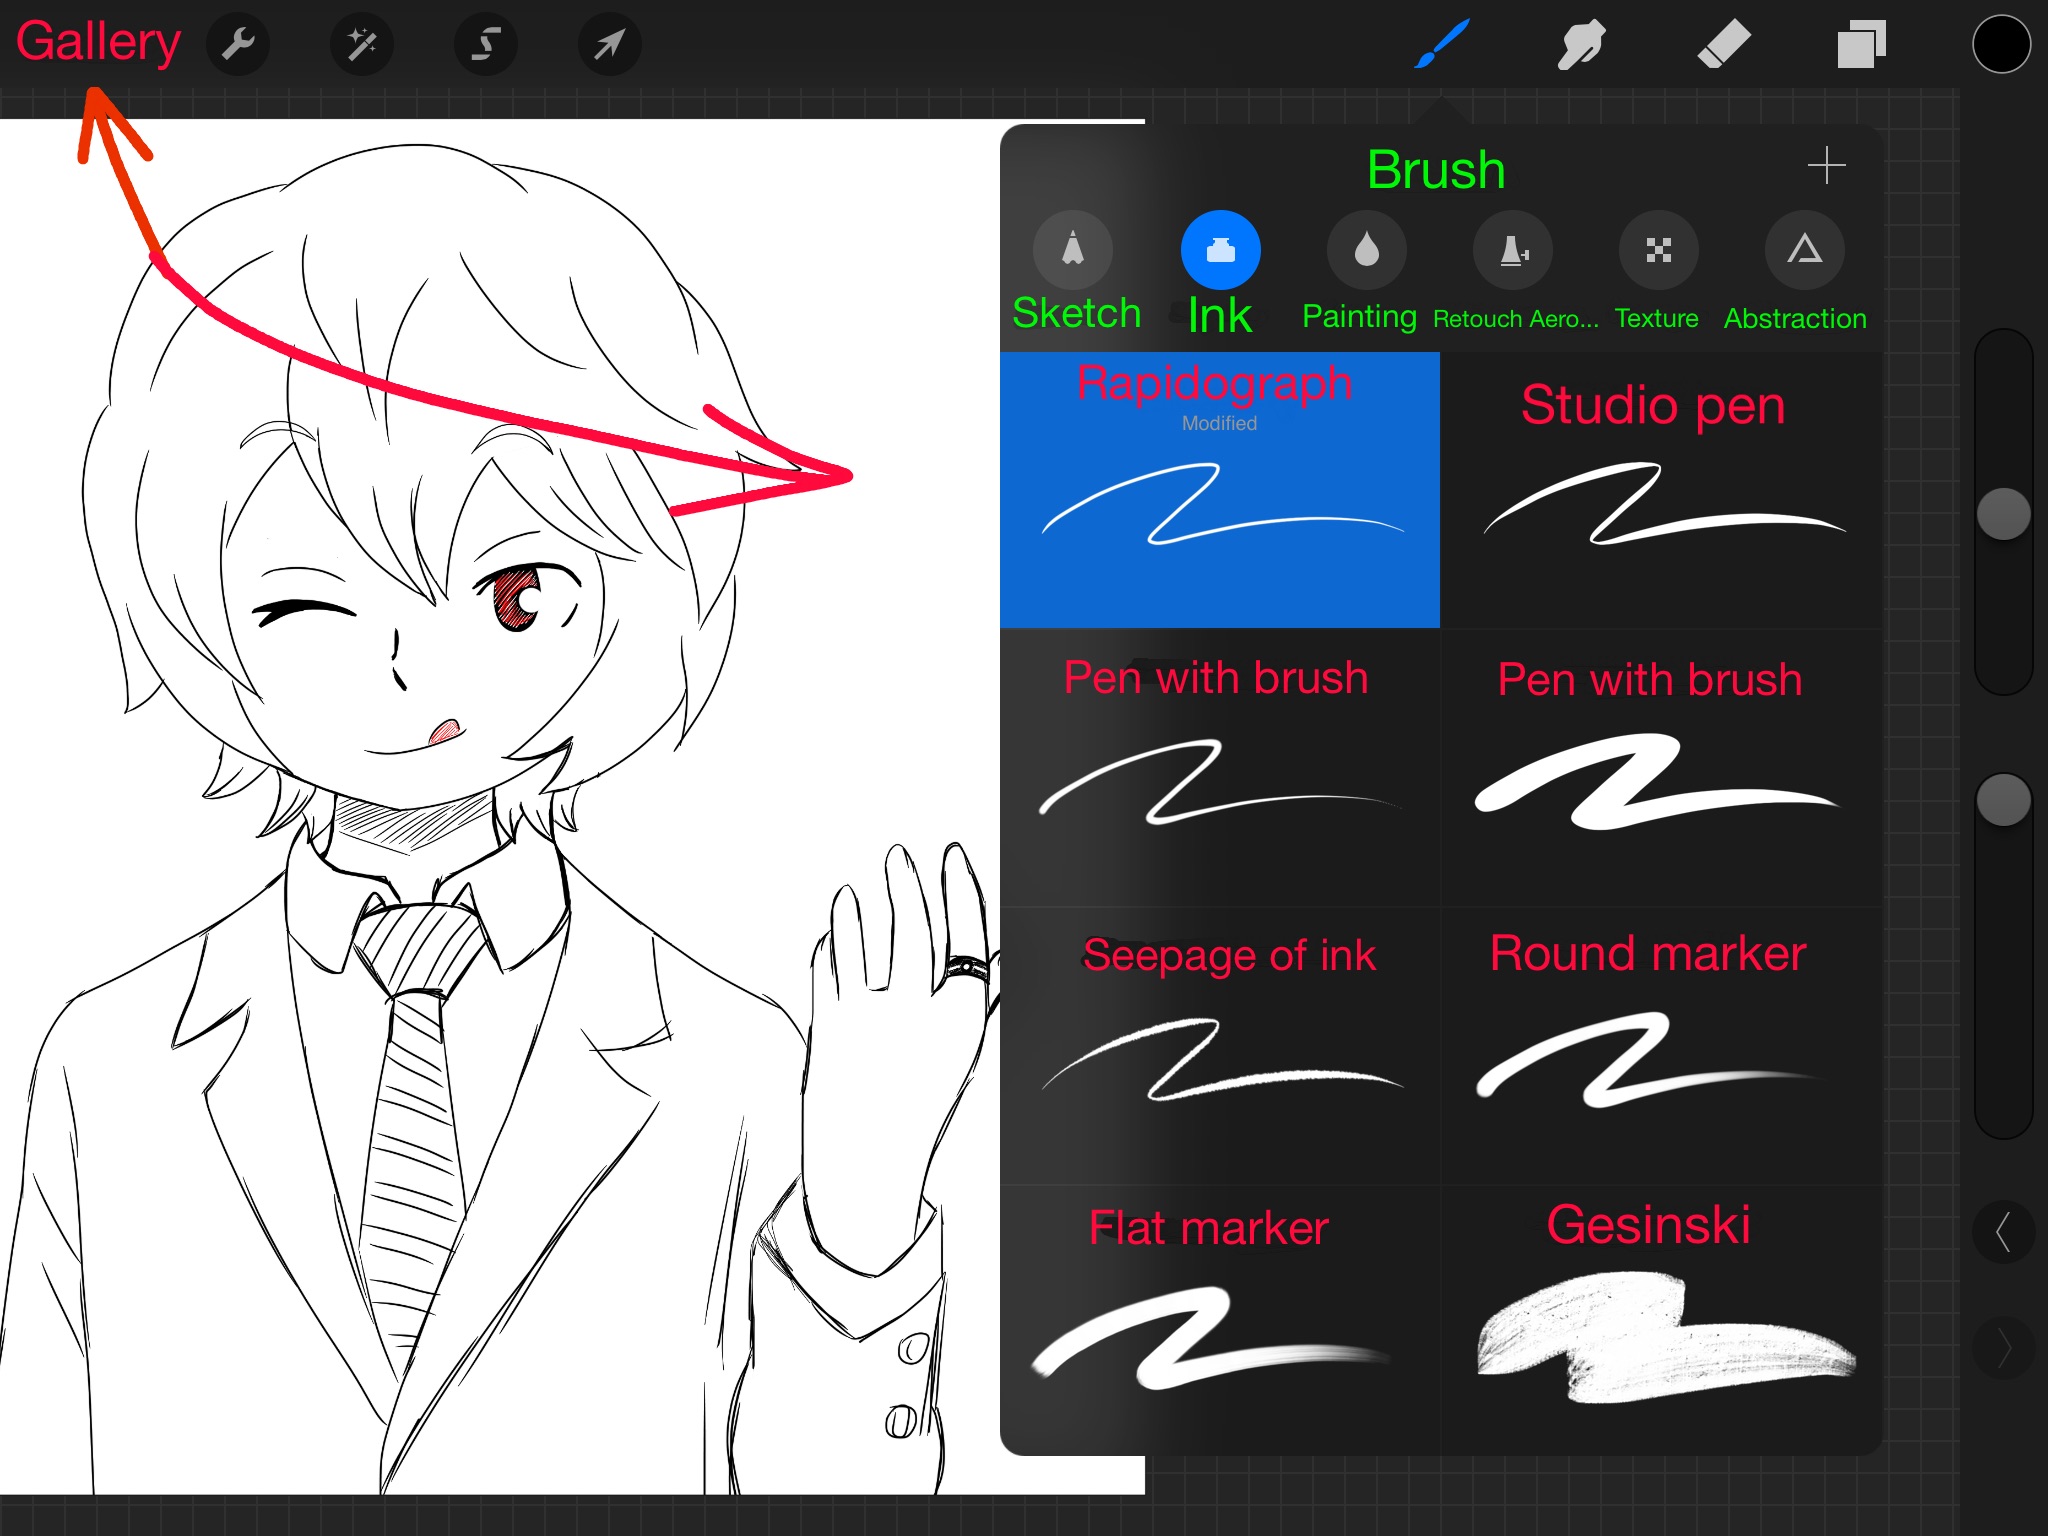Open the Layers panel icon

coord(1860,44)
